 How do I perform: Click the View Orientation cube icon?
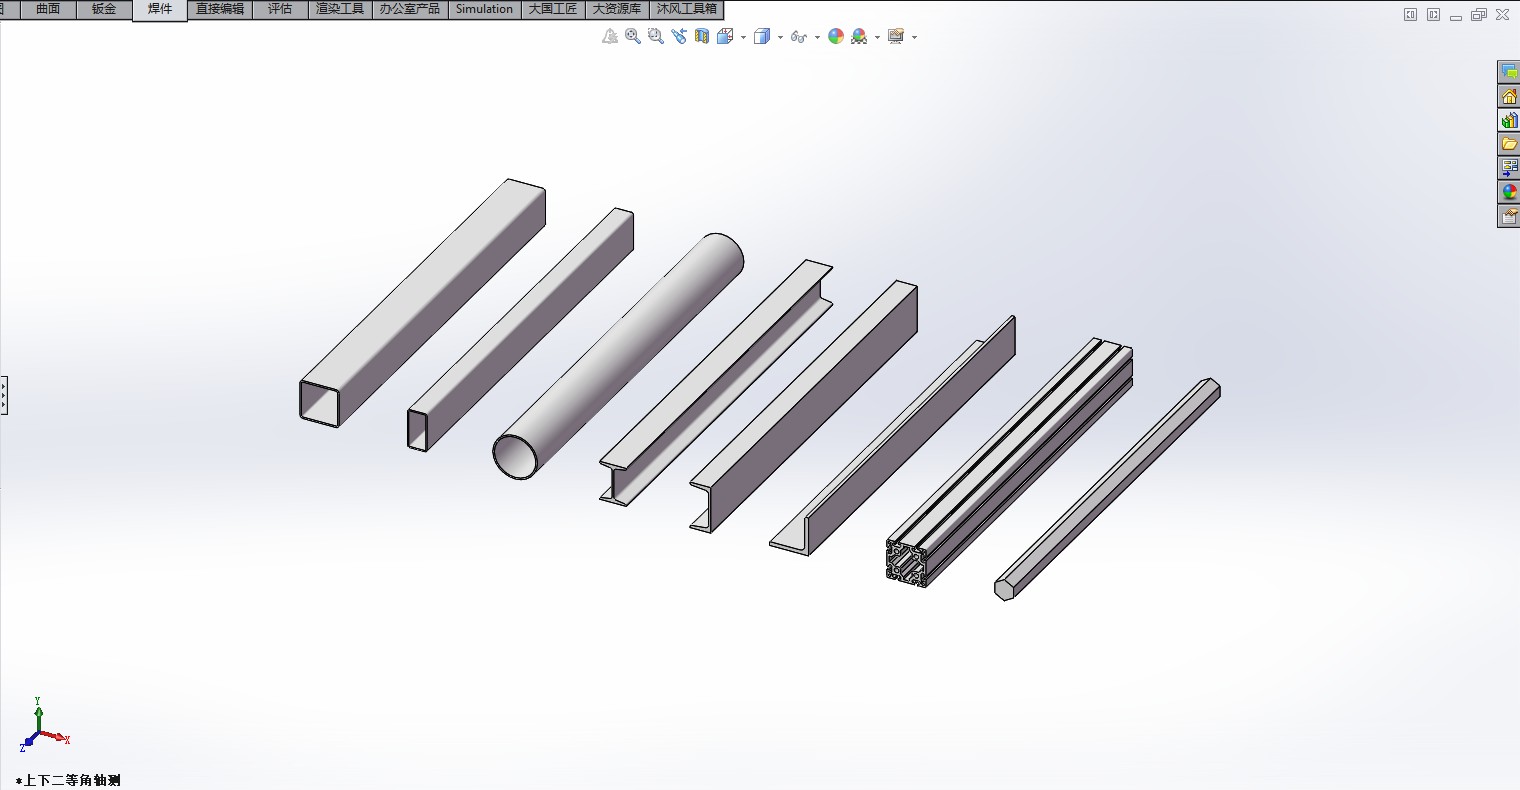pyautogui.click(x=726, y=37)
